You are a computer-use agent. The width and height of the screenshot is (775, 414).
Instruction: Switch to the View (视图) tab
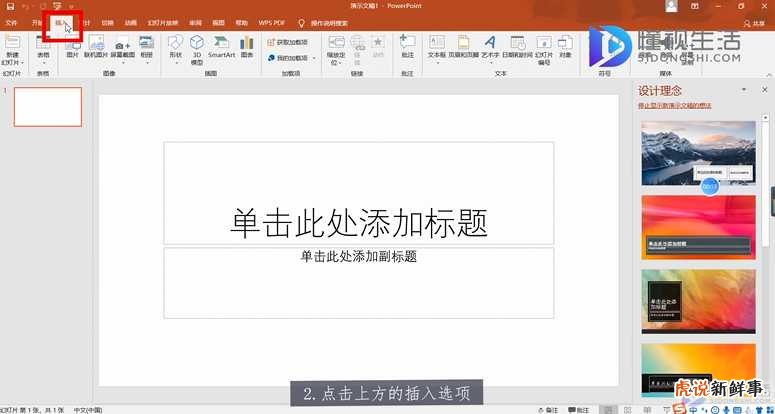(x=218, y=23)
